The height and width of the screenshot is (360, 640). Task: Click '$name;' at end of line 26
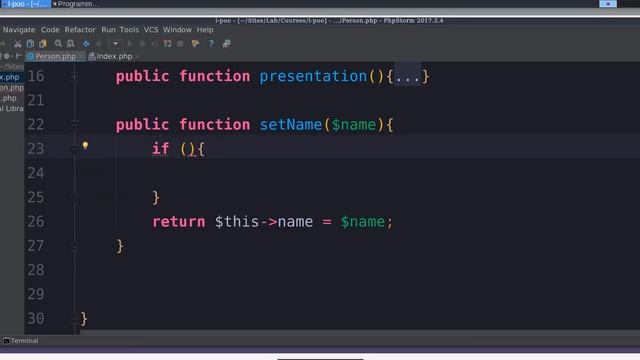[x=366, y=222]
